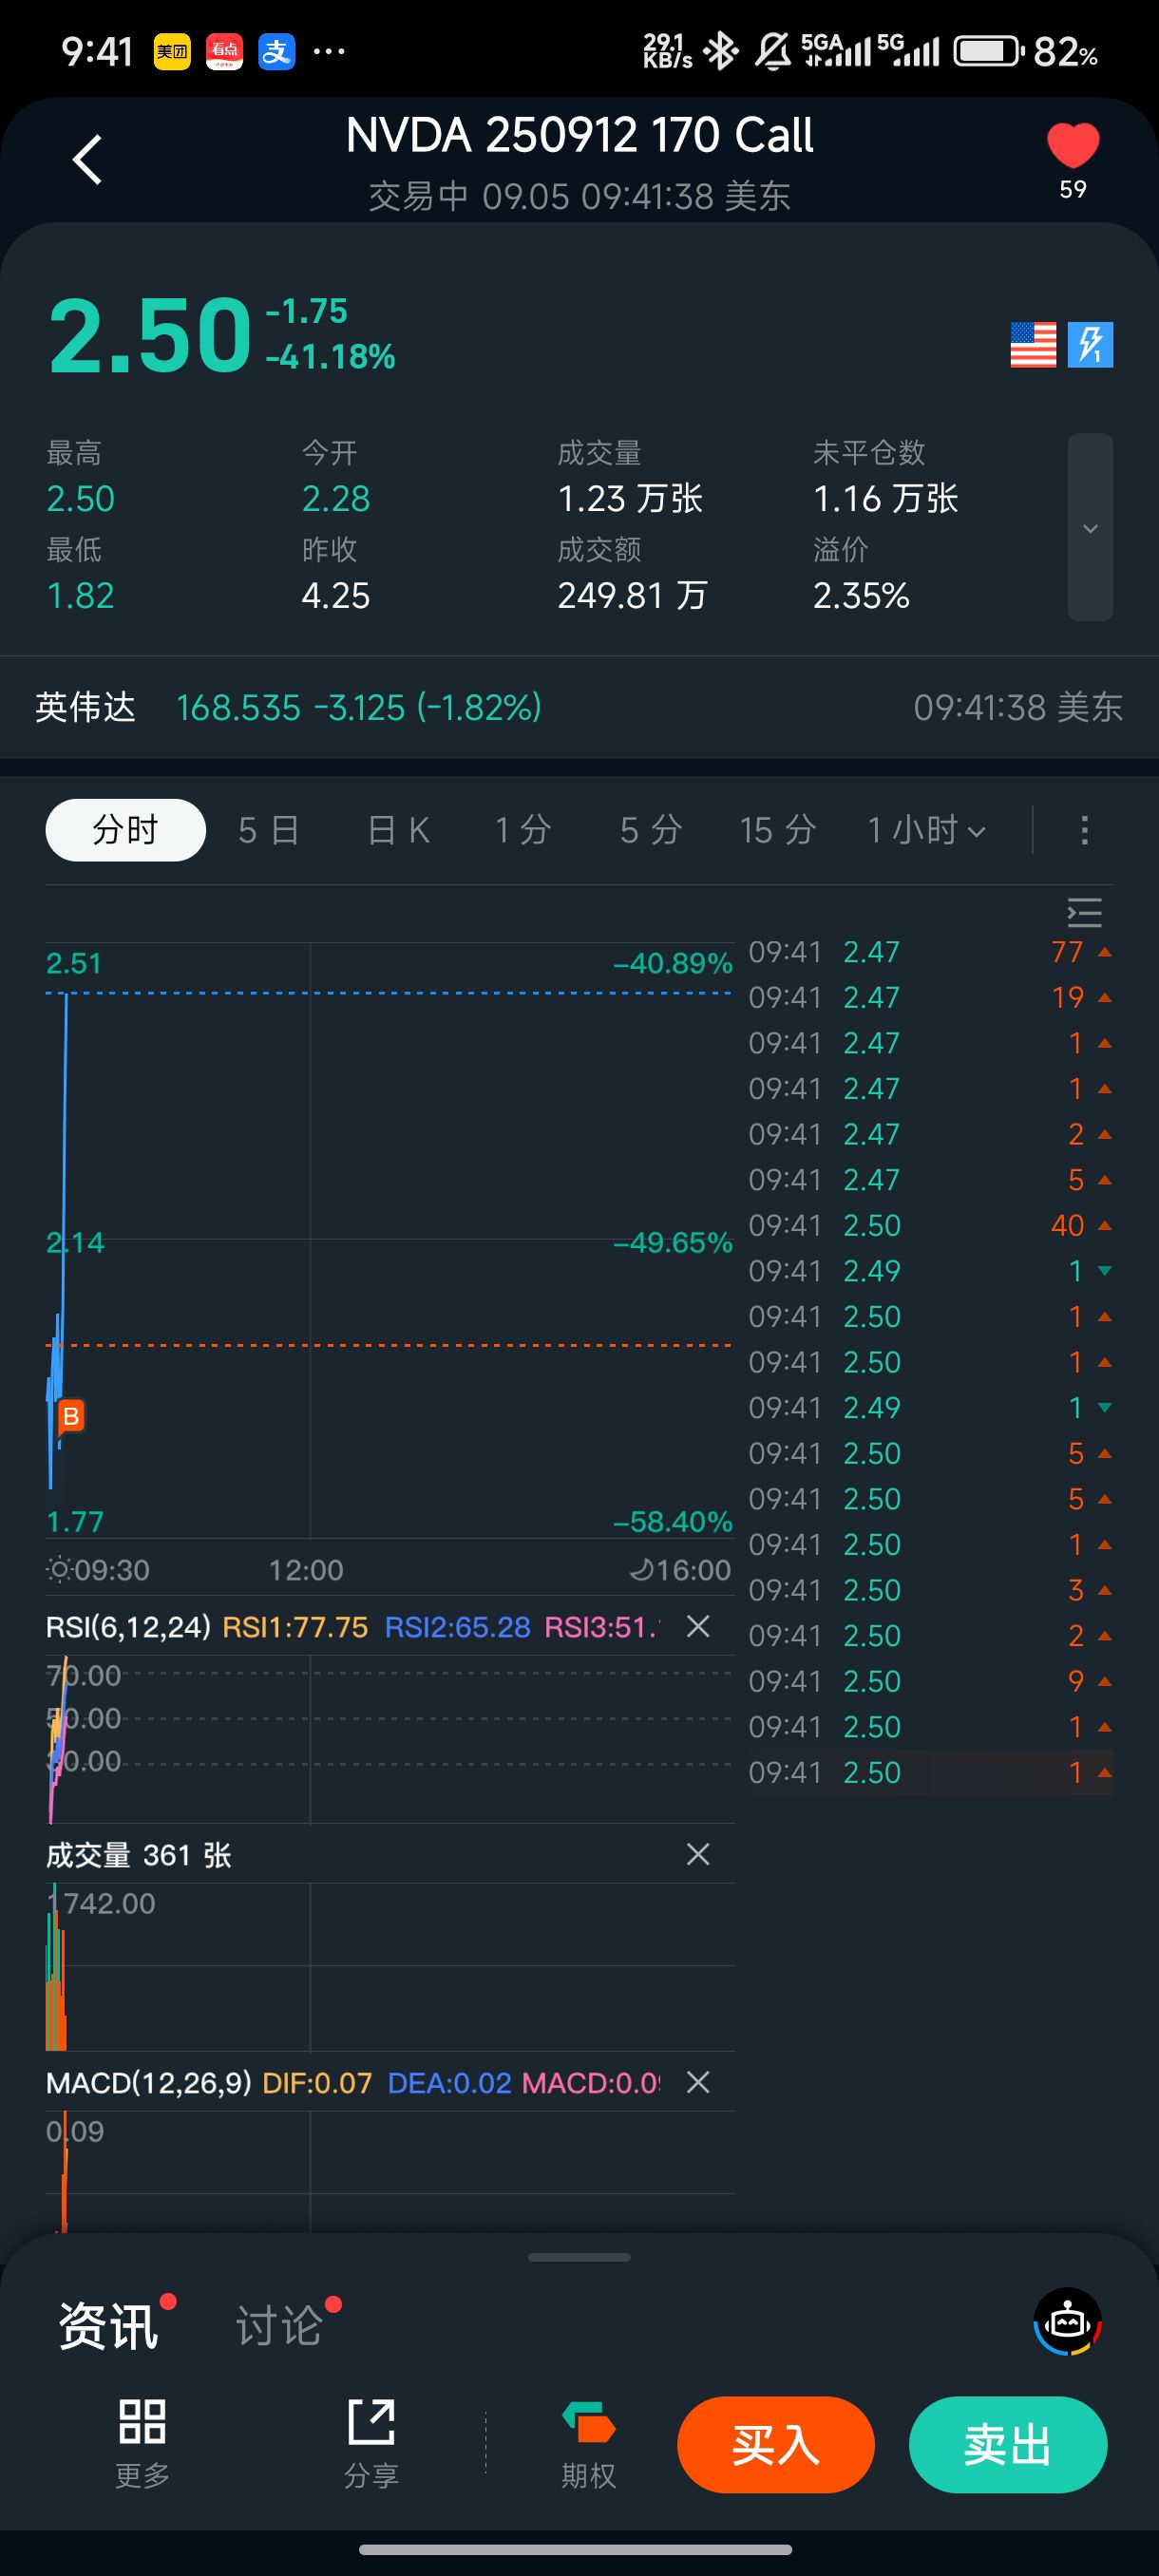
Task: Tap the NVDA 250912 170 Call title
Action: (579, 135)
